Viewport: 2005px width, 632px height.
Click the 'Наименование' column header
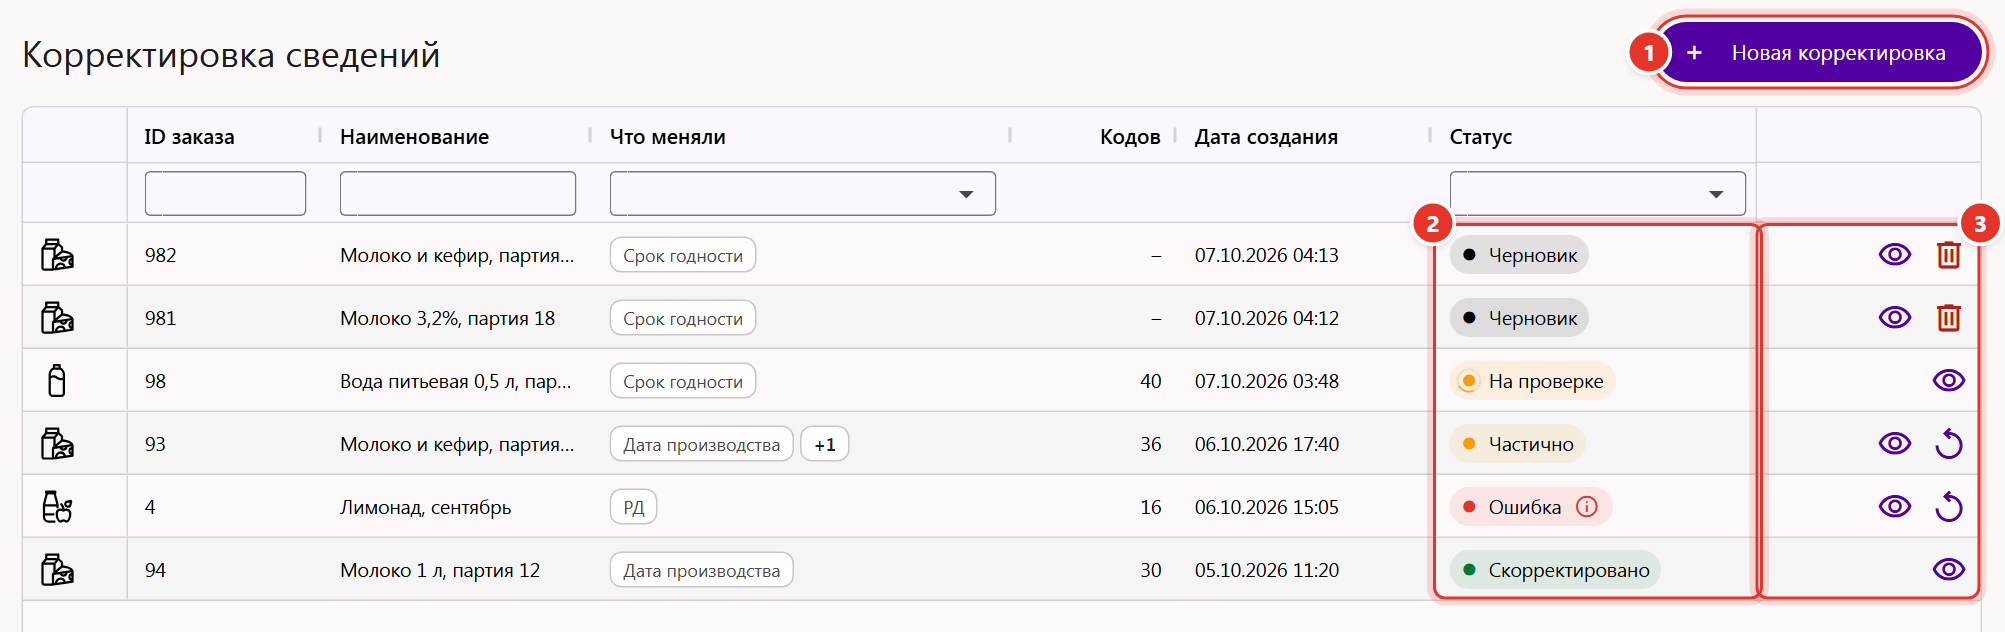(x=414, y=137)
